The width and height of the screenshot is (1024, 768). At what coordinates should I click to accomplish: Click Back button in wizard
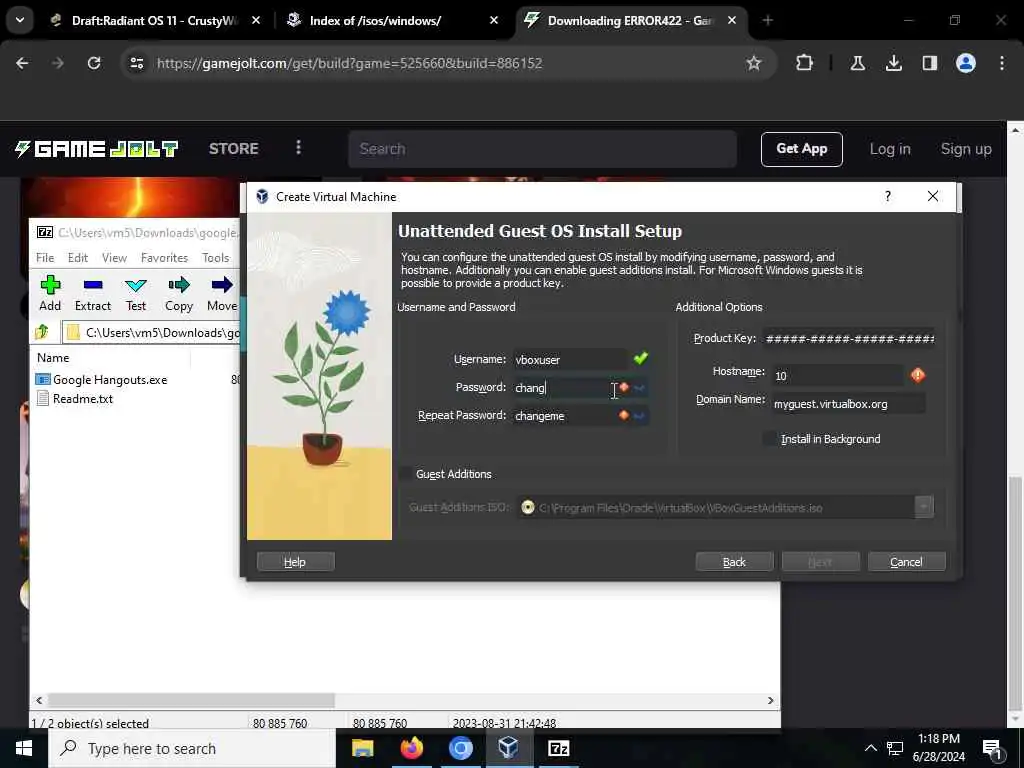(x=734, y=562)
